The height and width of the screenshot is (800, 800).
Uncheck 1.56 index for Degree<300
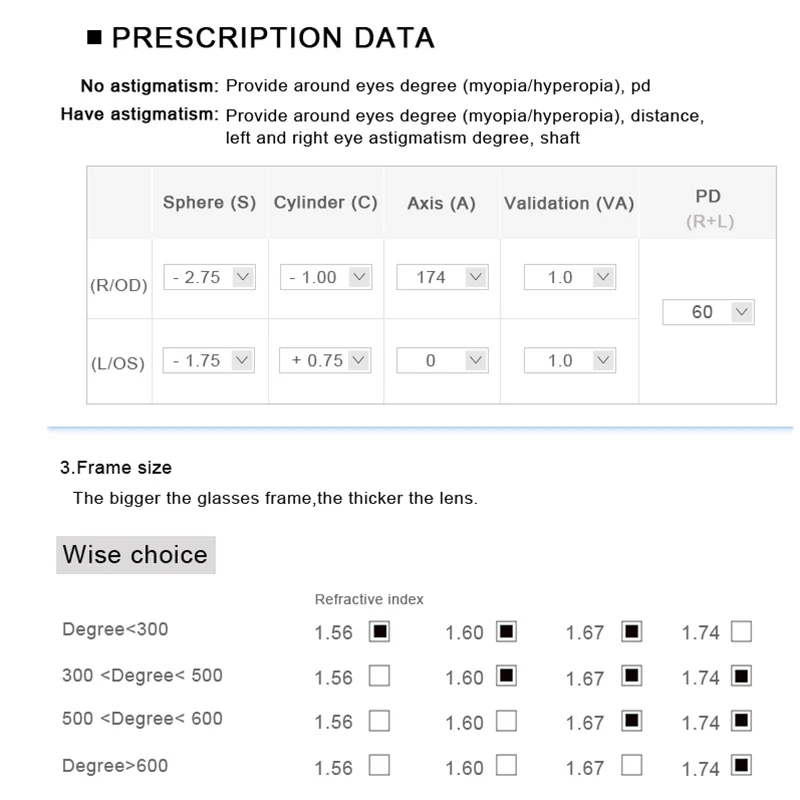[380, 631]
